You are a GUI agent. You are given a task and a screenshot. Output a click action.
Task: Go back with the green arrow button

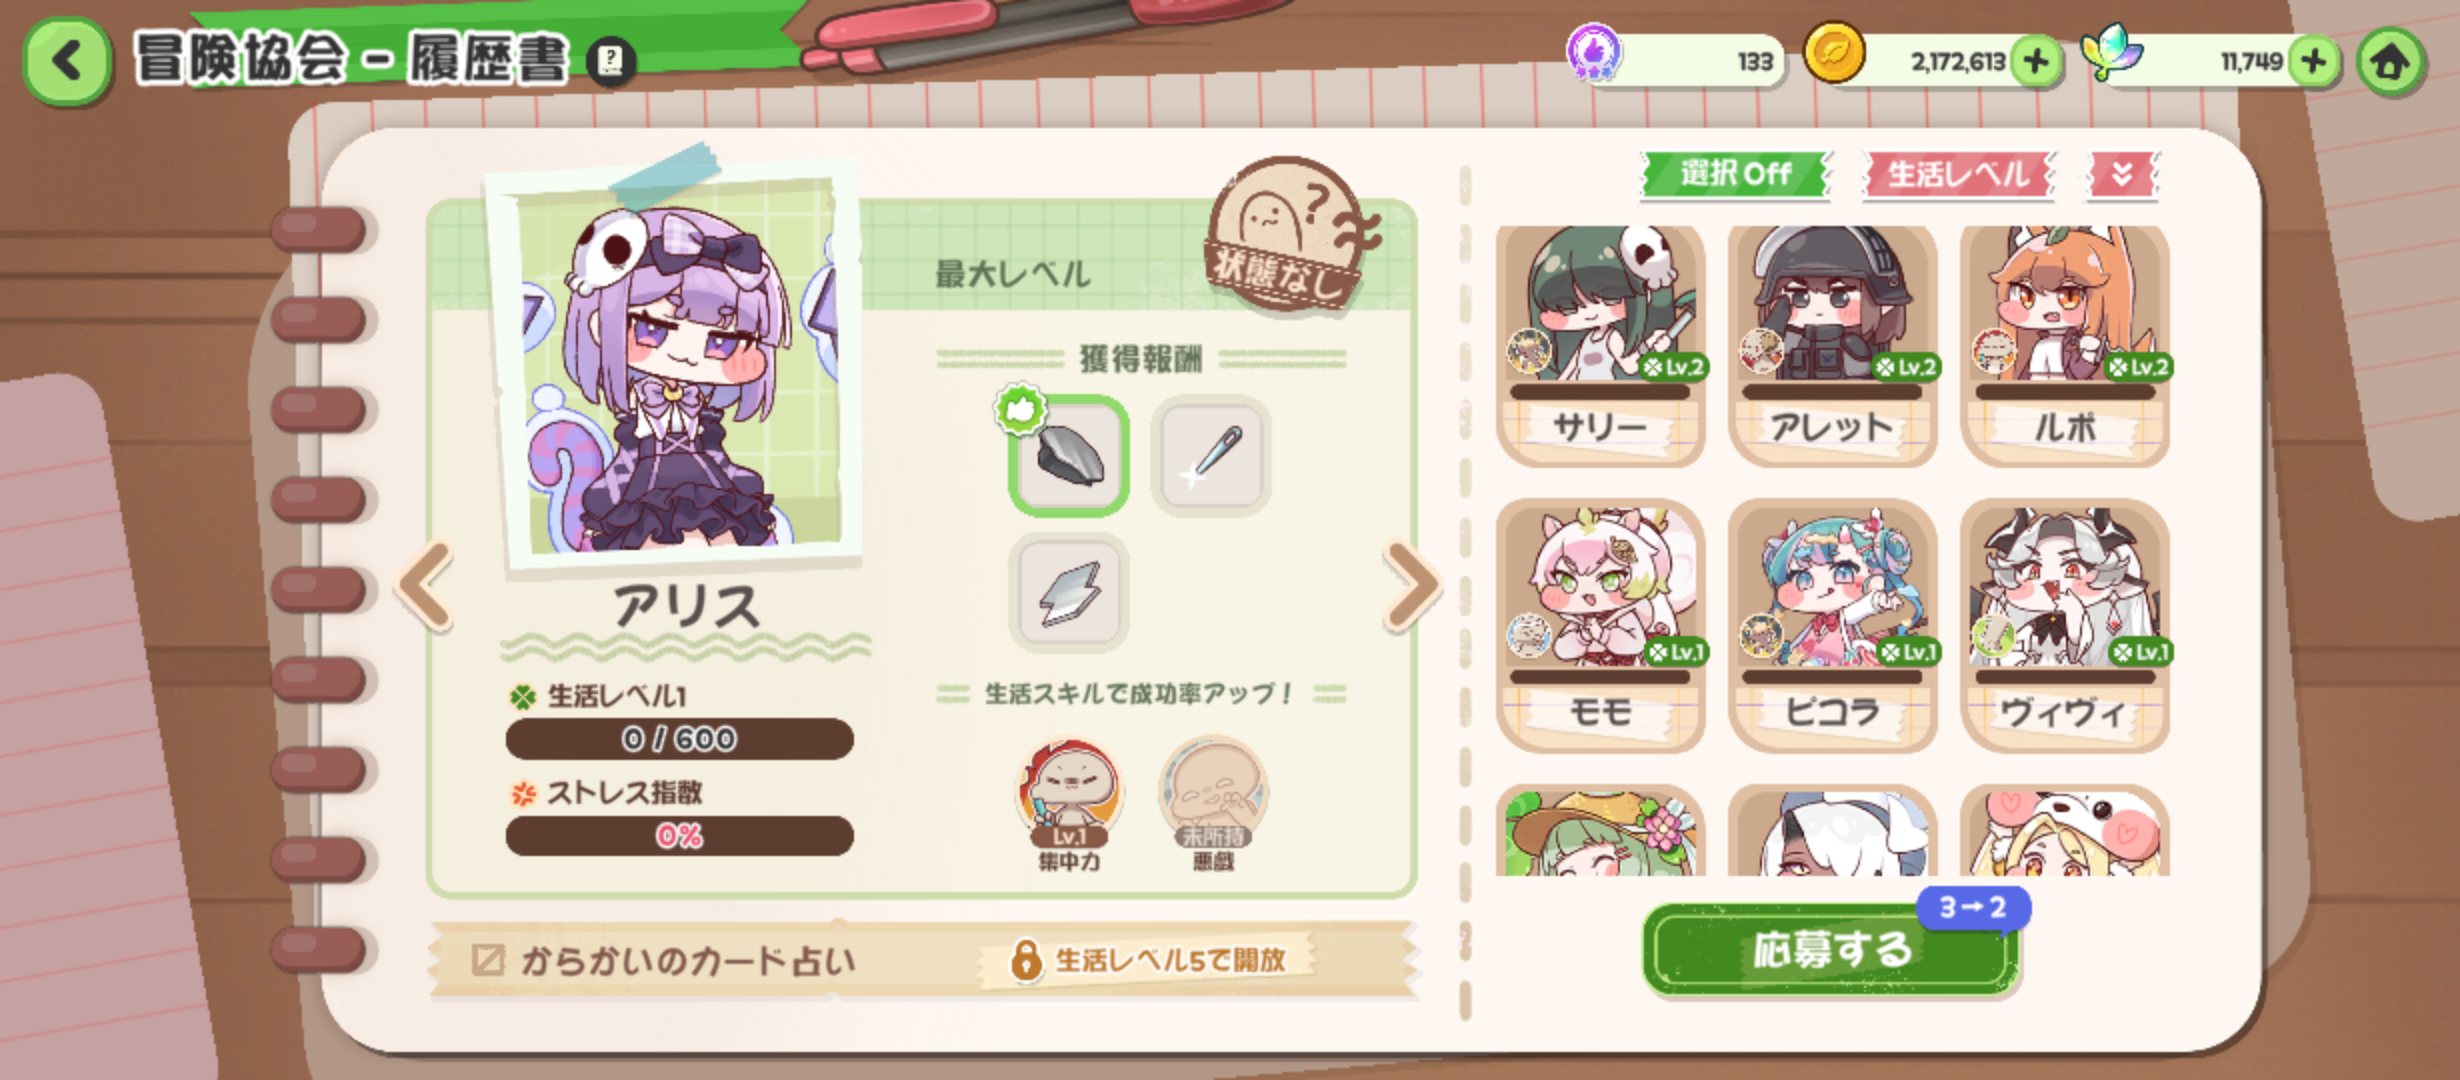[67, 61]
